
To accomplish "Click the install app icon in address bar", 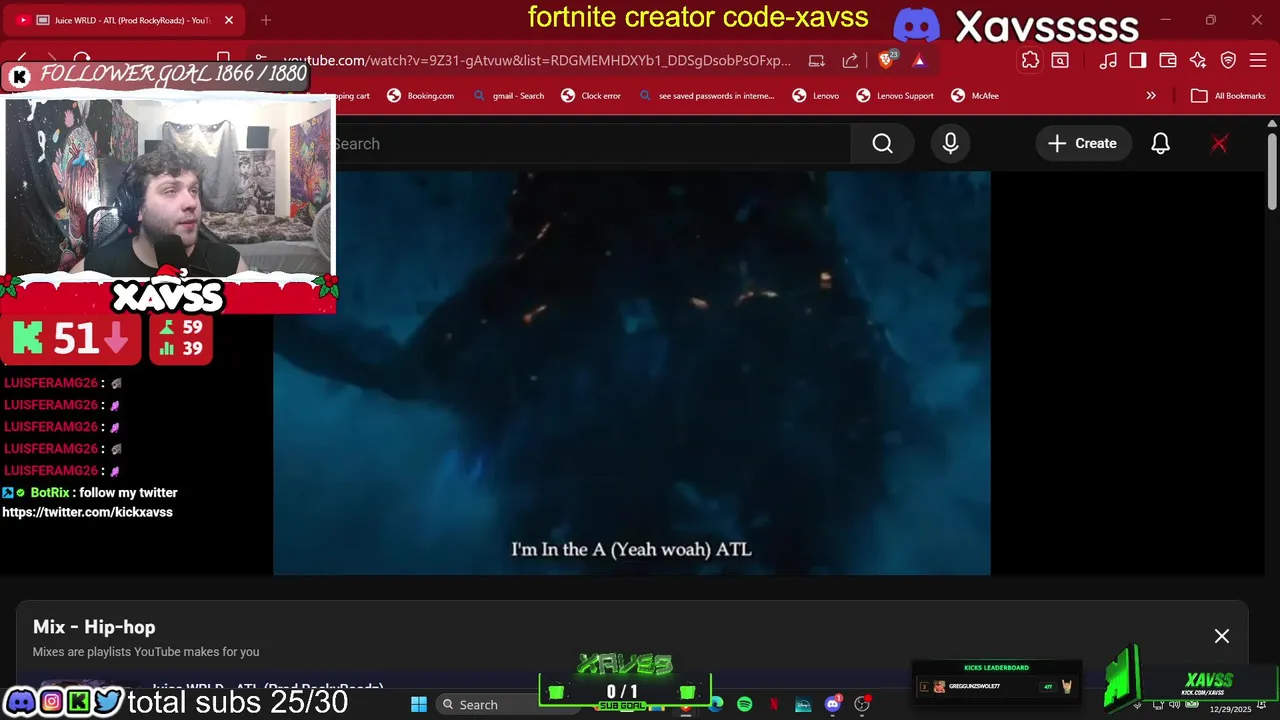I will tap(817, 60).
